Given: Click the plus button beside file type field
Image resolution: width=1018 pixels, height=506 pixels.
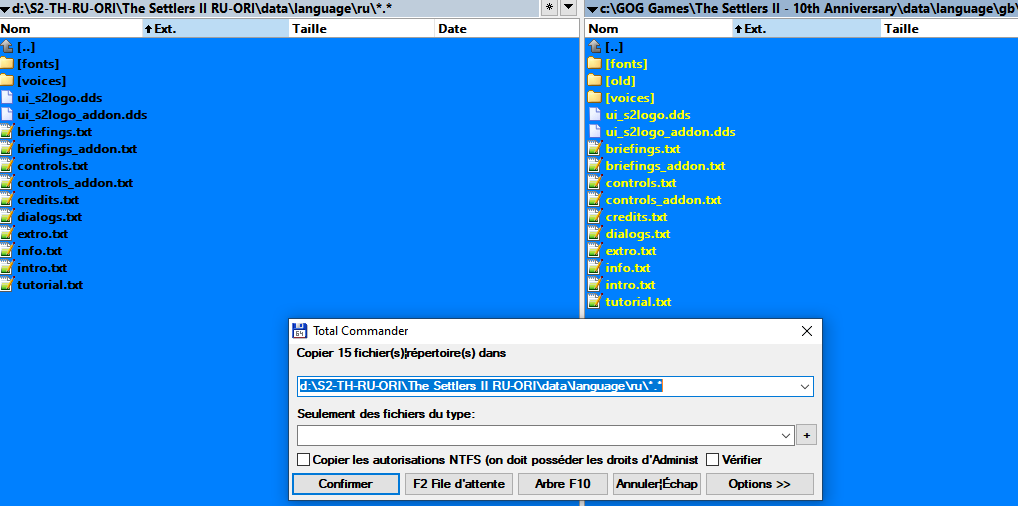Looking at the screenshot, I should tap(806, 435).
